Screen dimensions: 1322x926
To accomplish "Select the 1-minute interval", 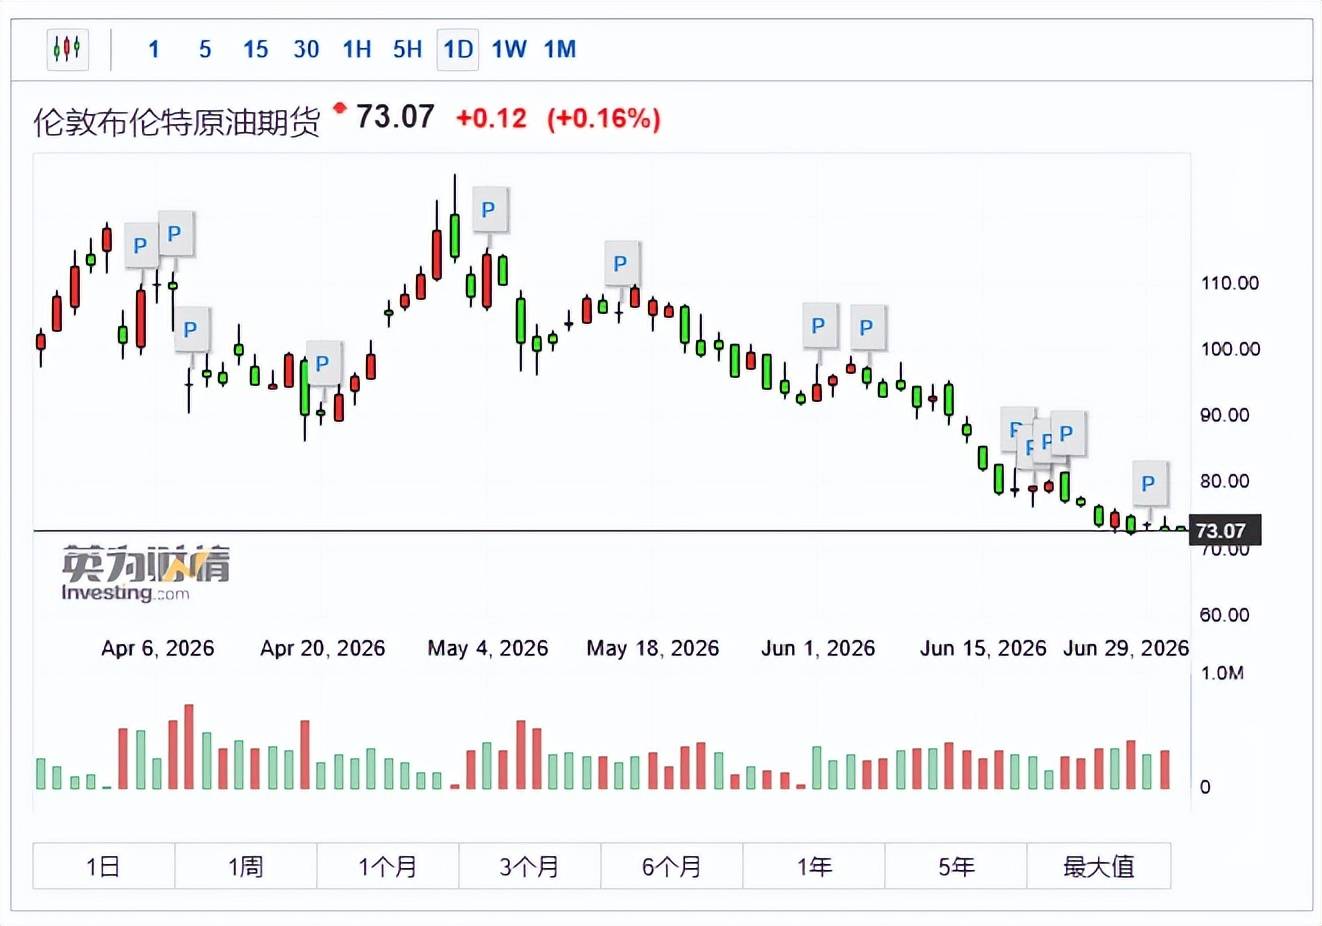I will pos(153,49).
